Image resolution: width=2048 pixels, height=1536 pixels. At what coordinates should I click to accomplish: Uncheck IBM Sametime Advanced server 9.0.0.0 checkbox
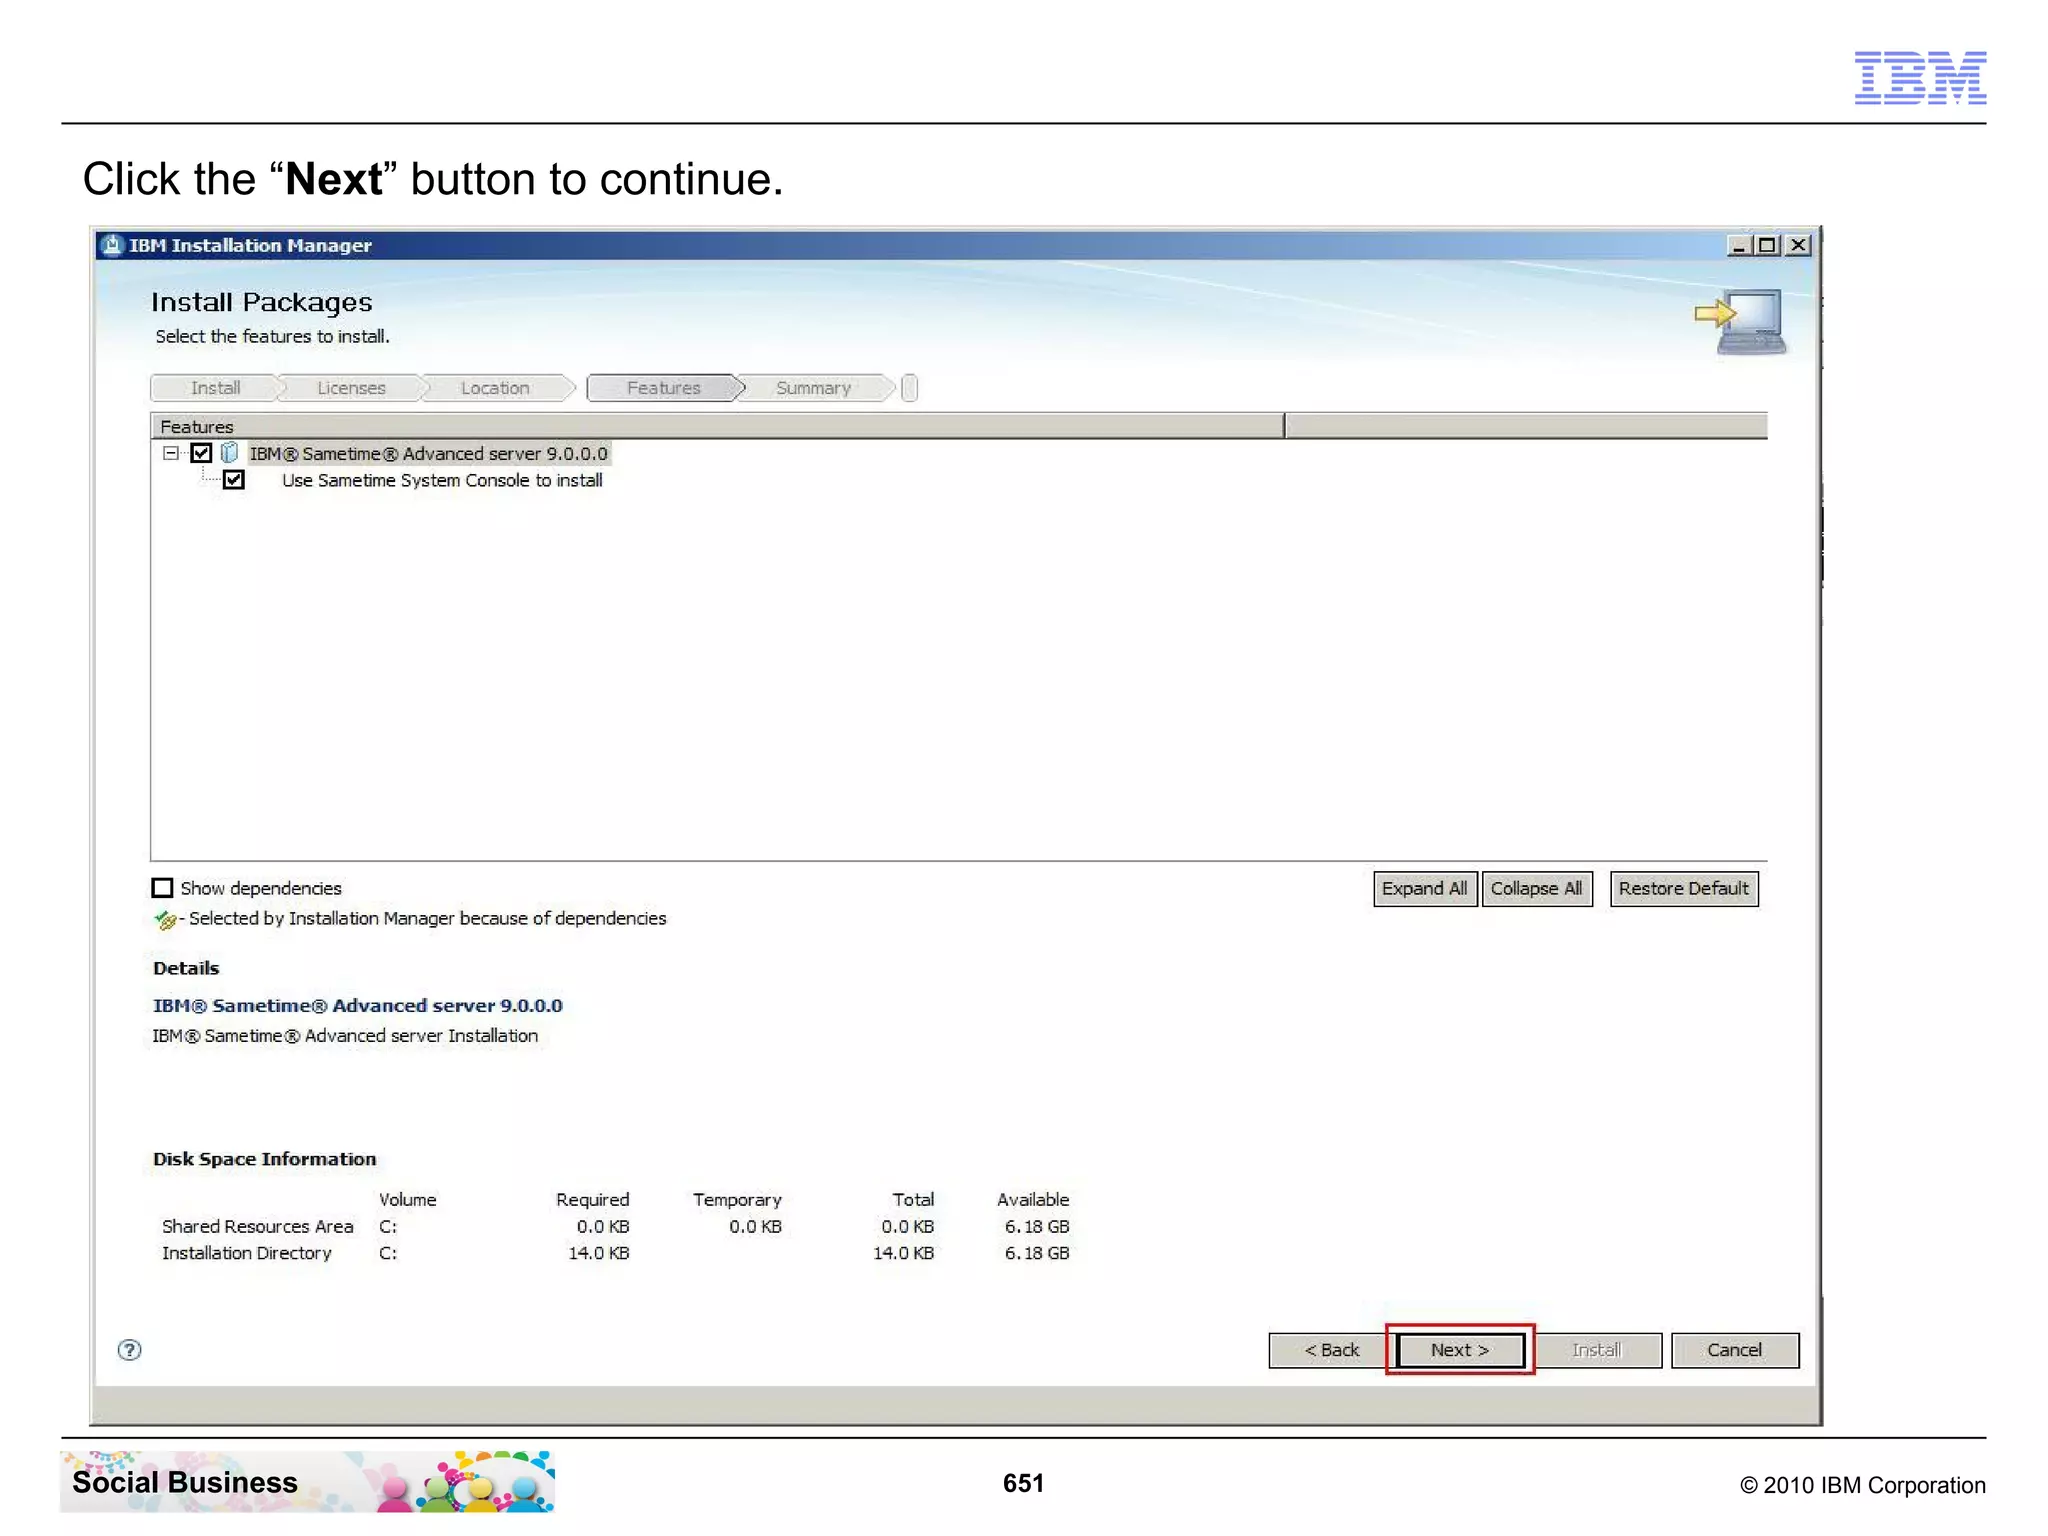click(201, 453)
